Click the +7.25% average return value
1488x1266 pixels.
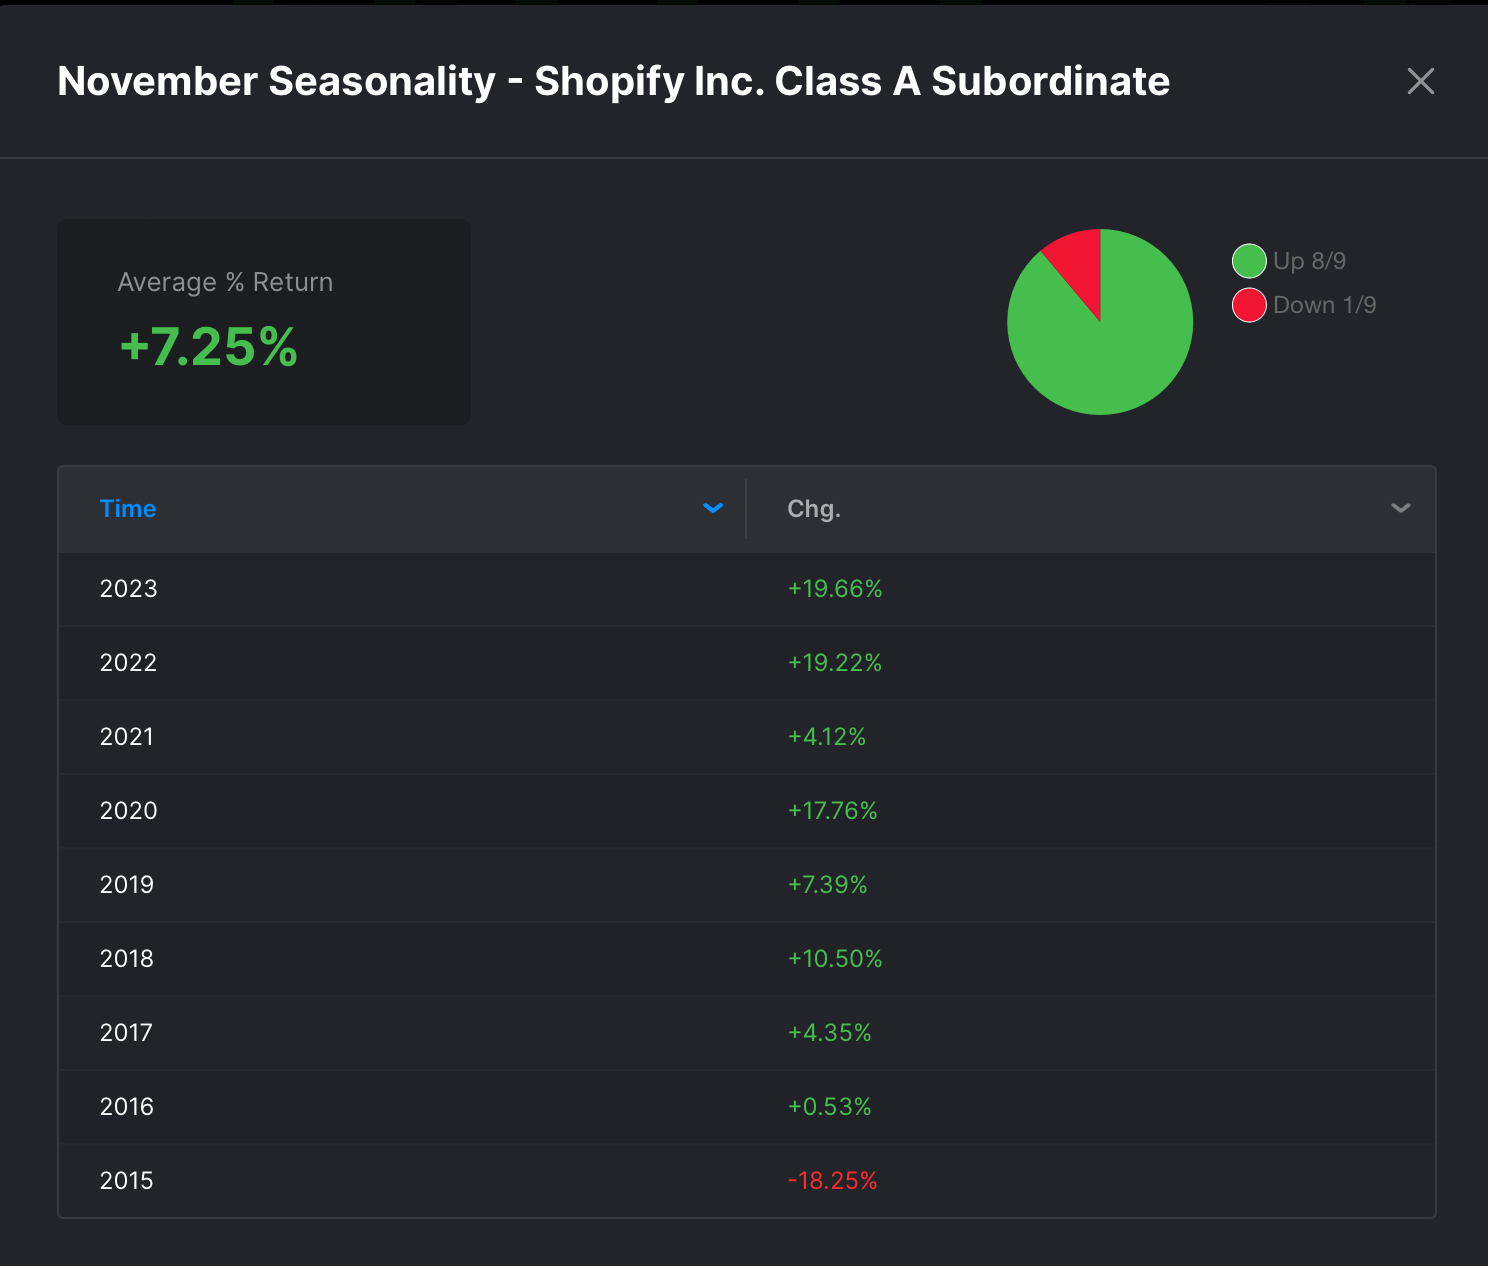coord(208,347)
